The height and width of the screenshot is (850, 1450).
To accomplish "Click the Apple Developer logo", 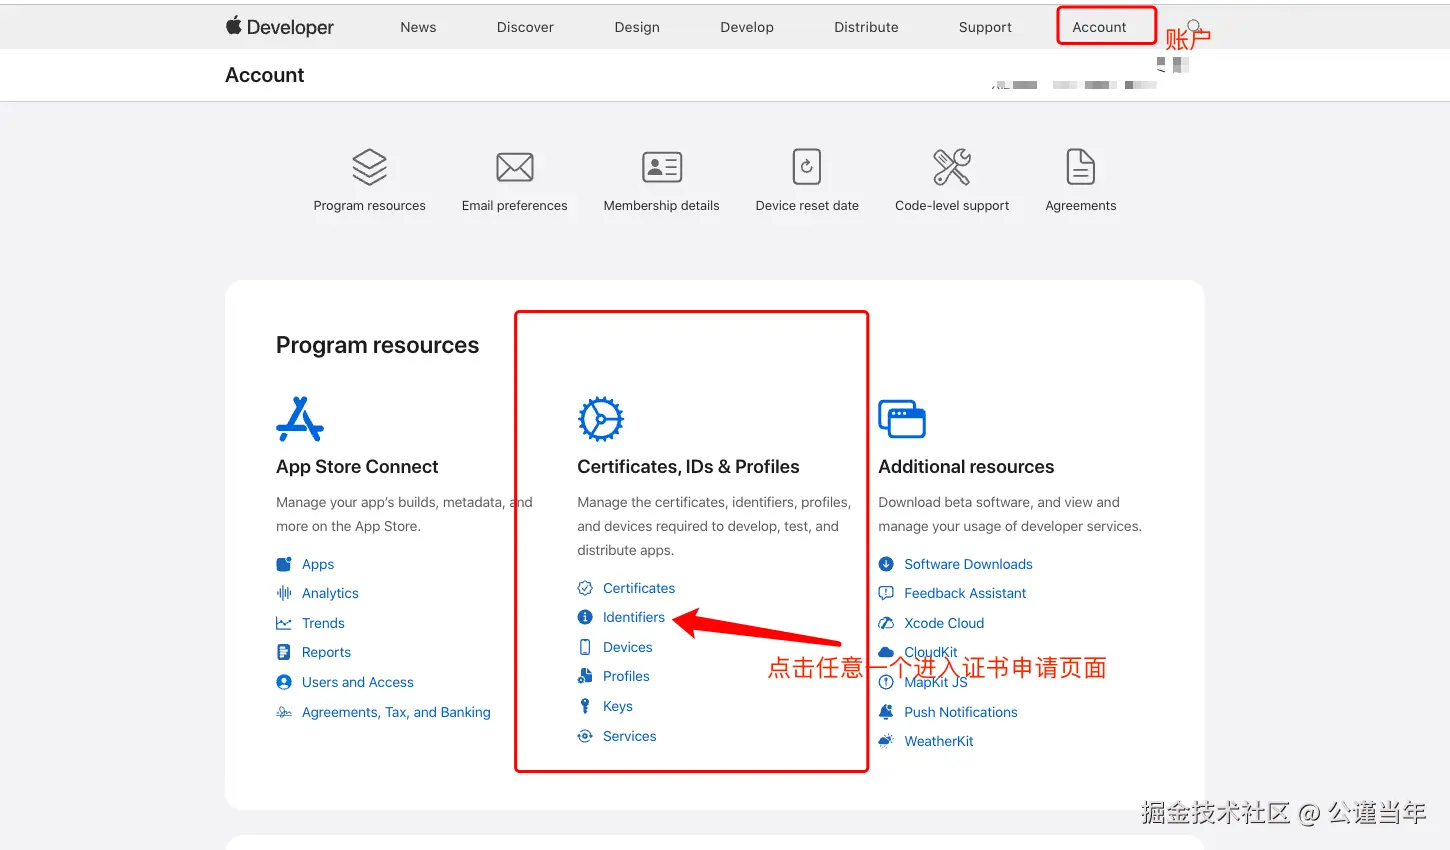I will (280, 27).
